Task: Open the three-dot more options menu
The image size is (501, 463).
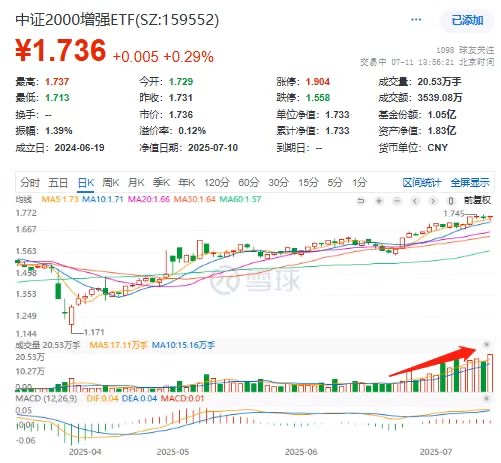Action: 416,20
